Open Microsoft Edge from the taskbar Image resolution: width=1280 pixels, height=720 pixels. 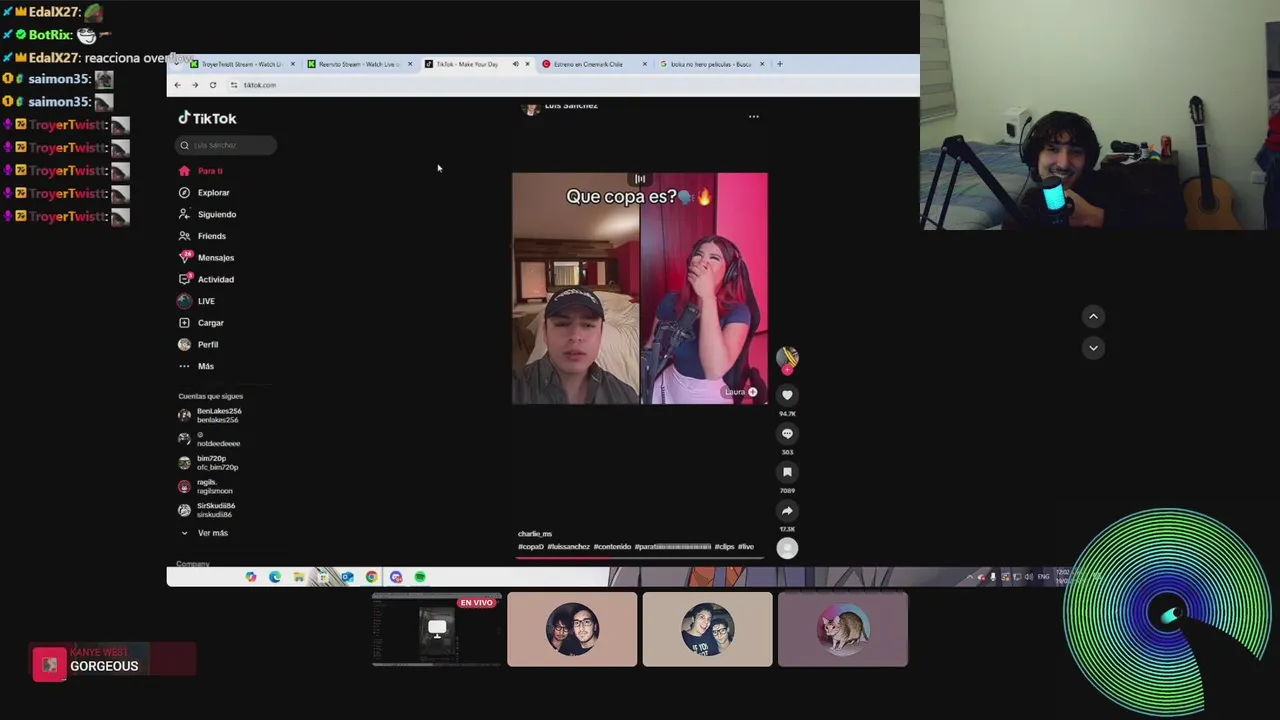pyautogui.click(x=275, y=577)
